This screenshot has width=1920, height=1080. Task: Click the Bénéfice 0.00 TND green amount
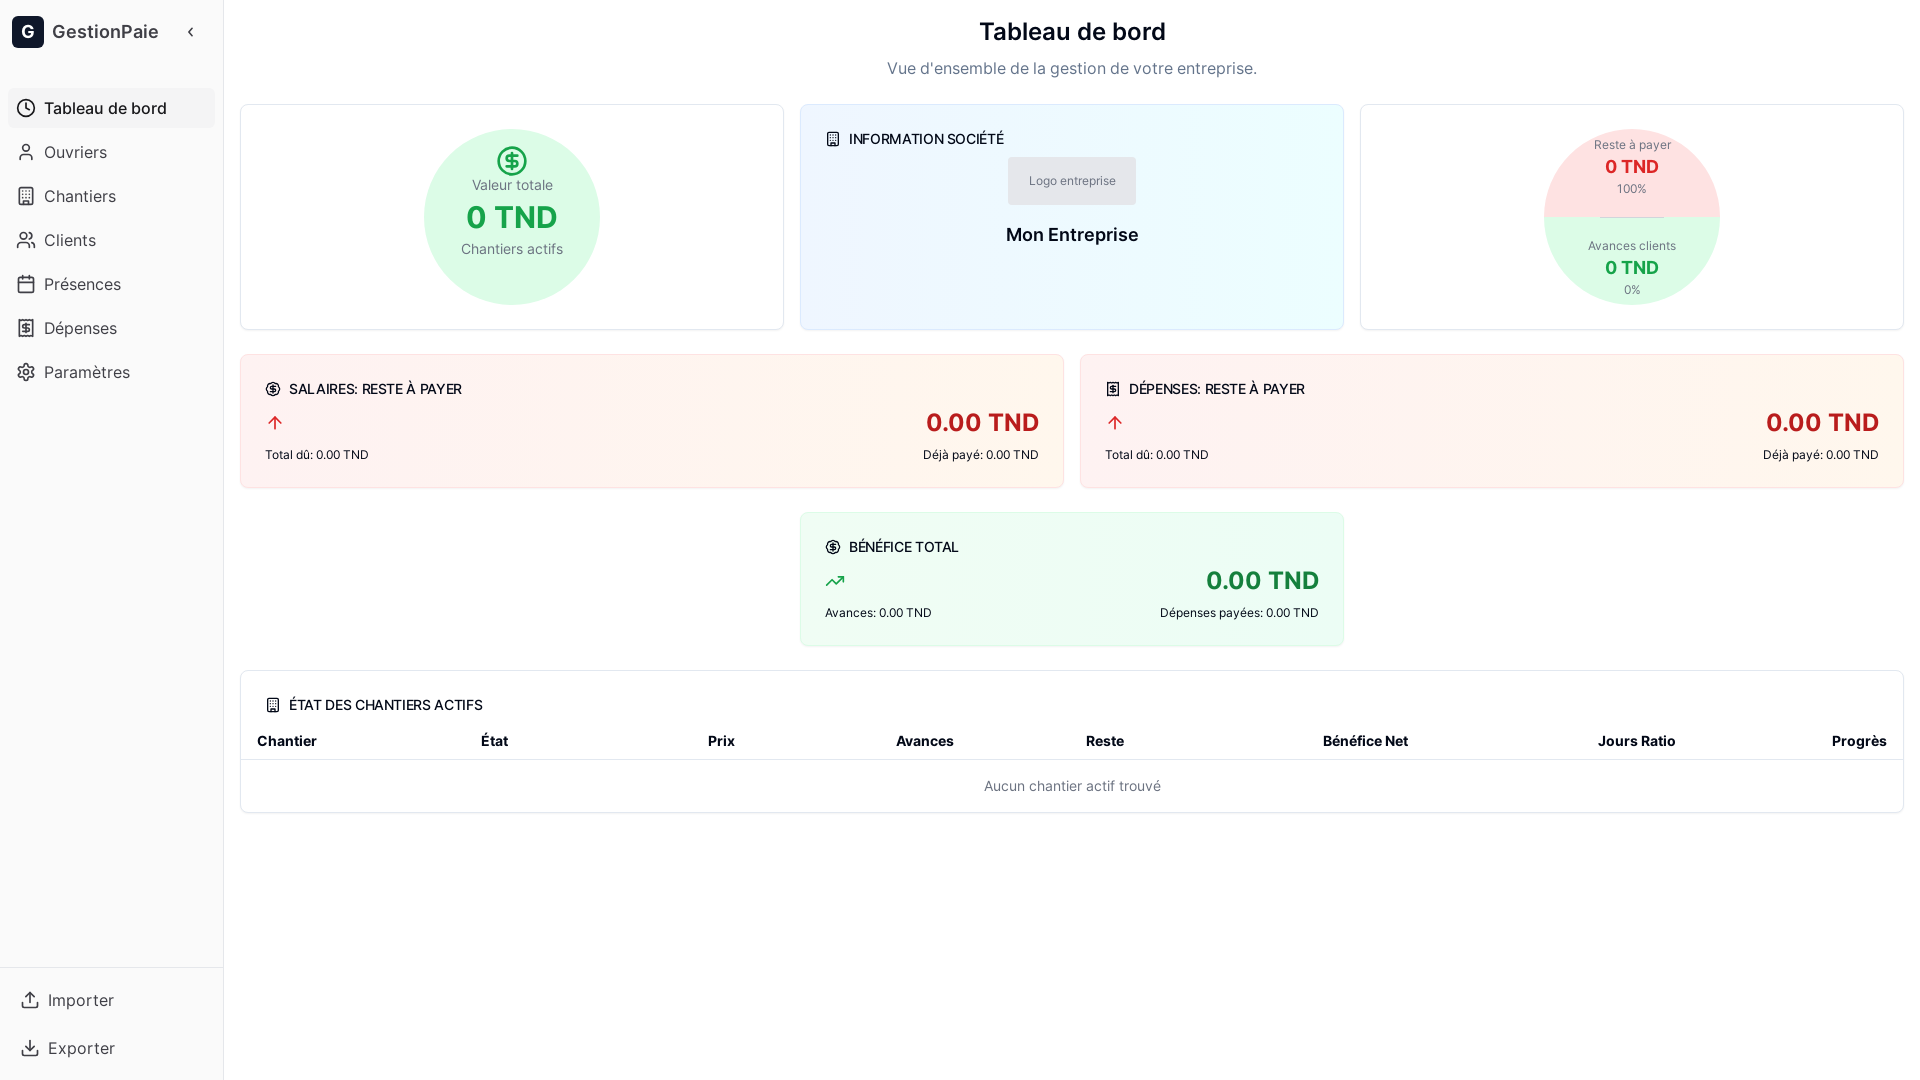coord(1262,581)
